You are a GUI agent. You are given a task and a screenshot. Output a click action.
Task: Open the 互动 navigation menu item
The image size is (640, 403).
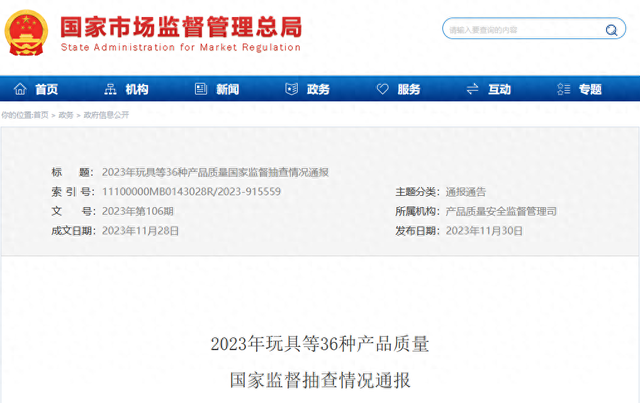pos(499,89)
